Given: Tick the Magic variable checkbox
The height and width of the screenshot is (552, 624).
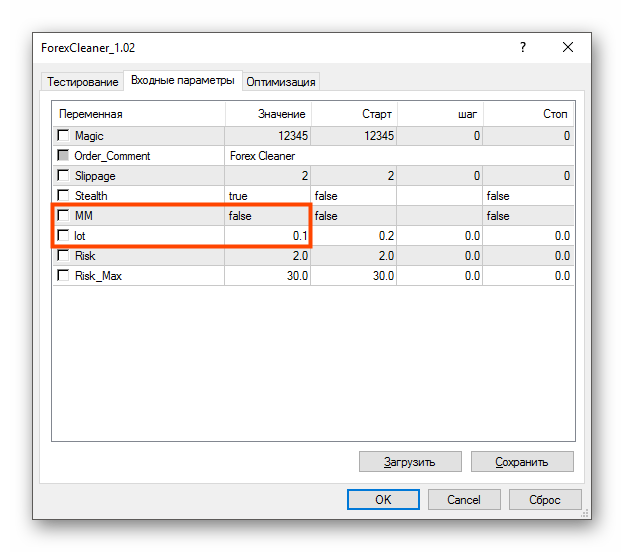Looking at the screenshot, I should tap(63, 135).
